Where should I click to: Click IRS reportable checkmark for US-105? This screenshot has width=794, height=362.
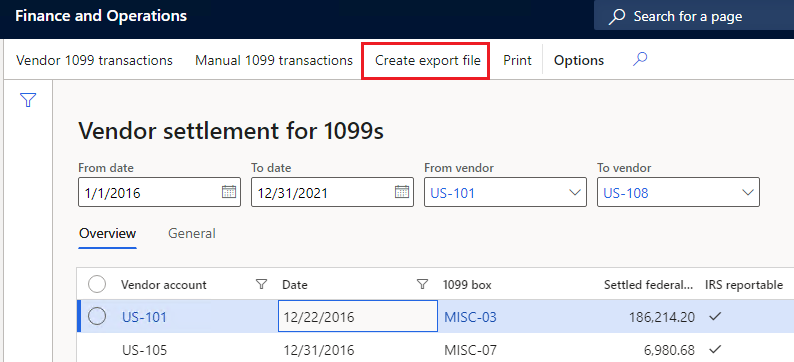click(715, 349)
